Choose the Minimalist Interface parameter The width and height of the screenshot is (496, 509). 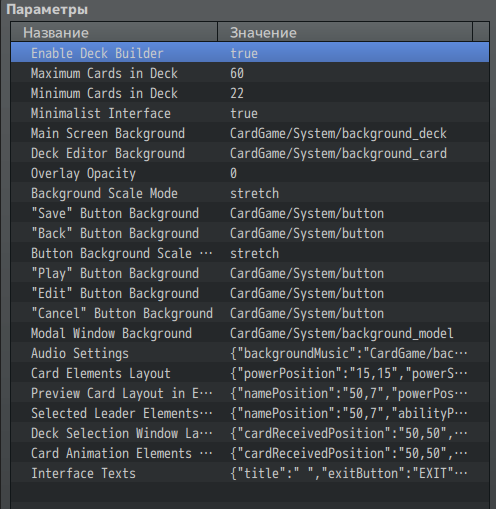[250, 112]
